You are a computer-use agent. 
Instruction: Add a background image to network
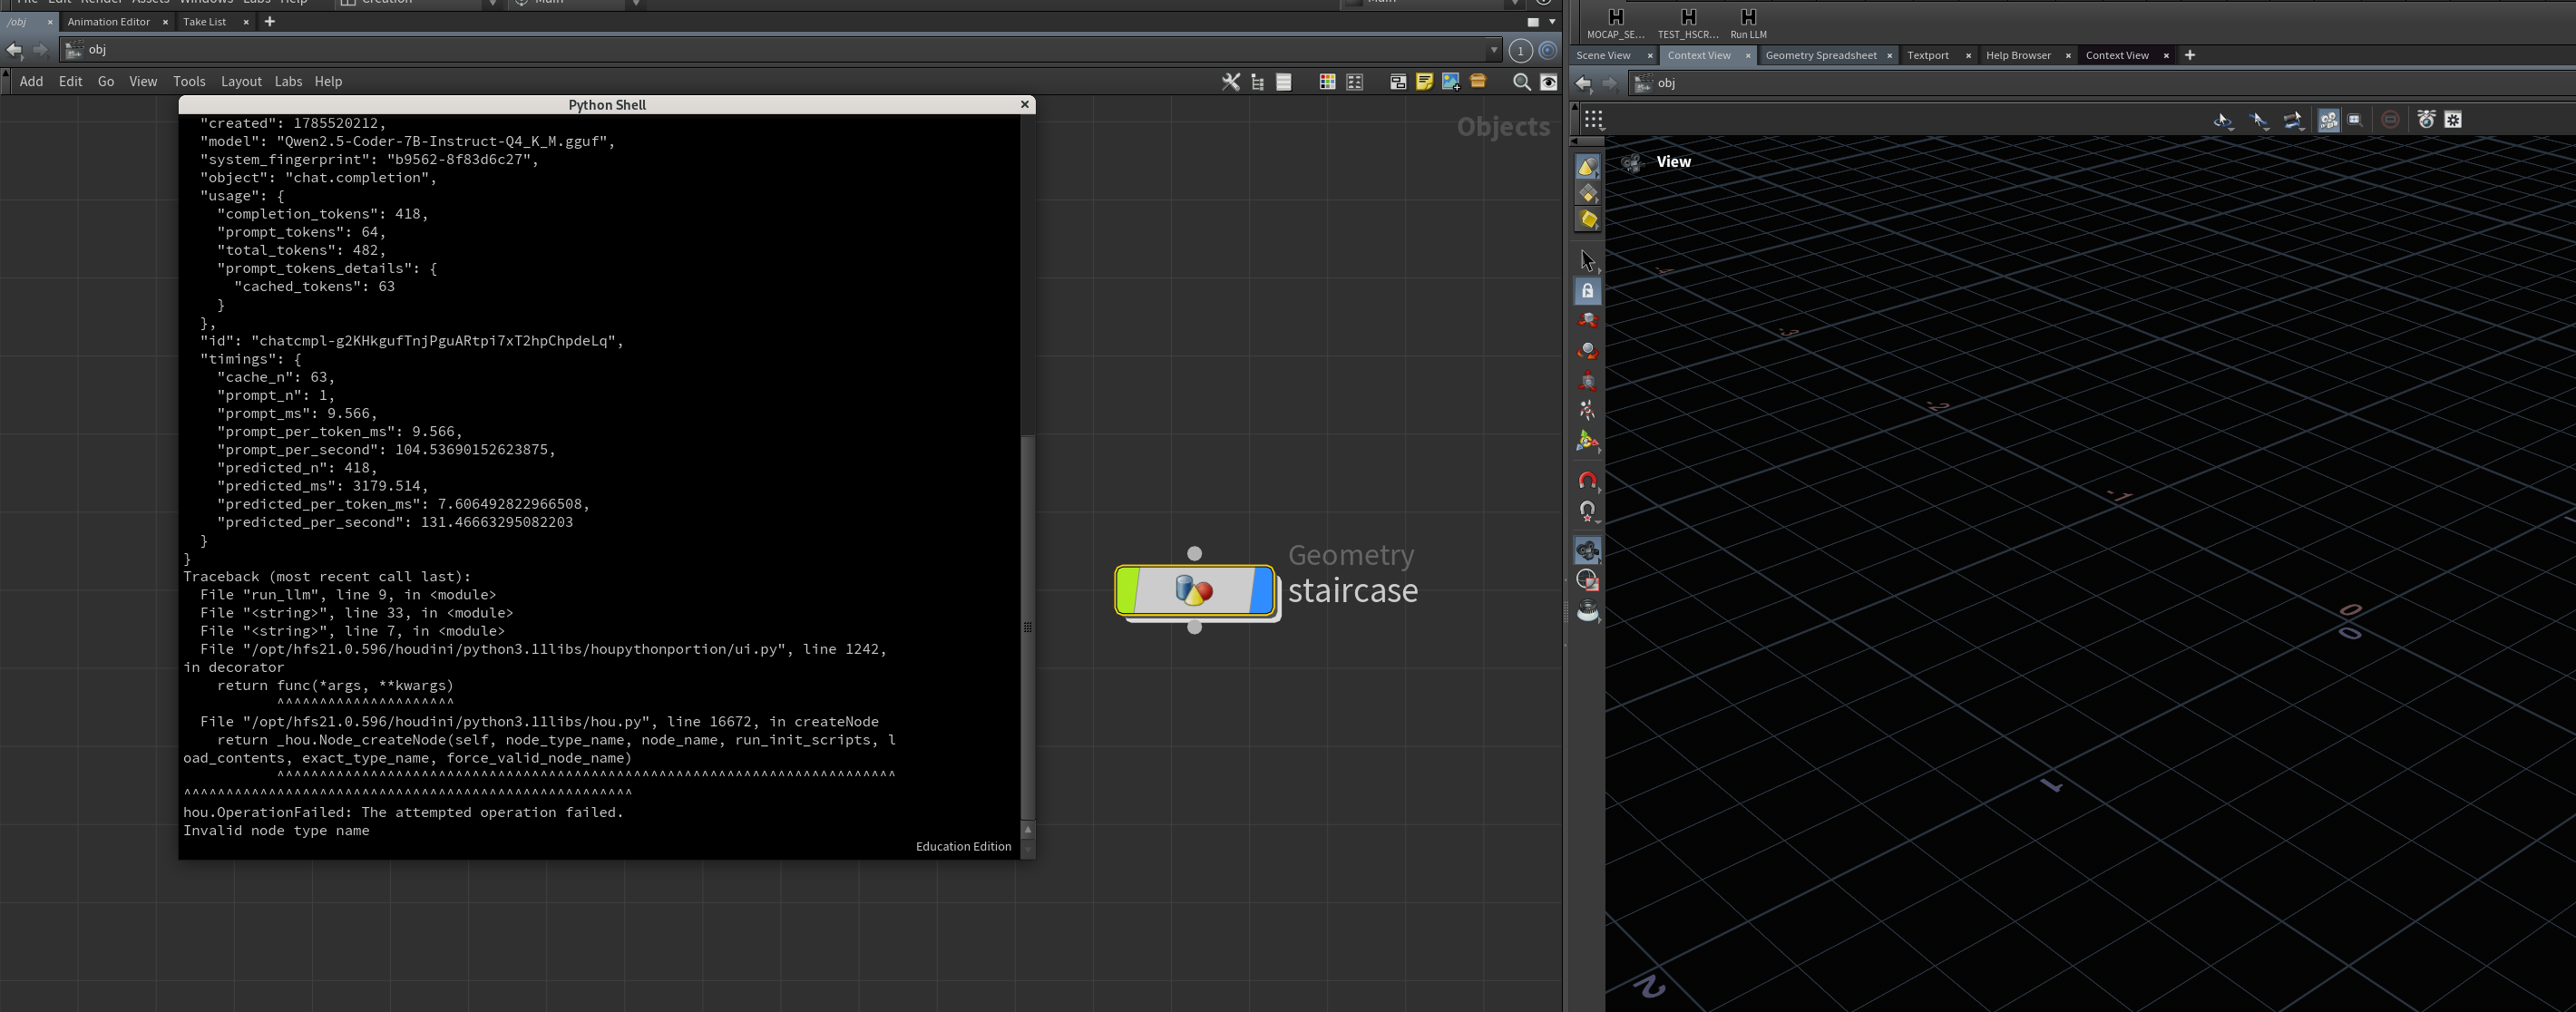pyautogui.click(x=1451, y=82)
